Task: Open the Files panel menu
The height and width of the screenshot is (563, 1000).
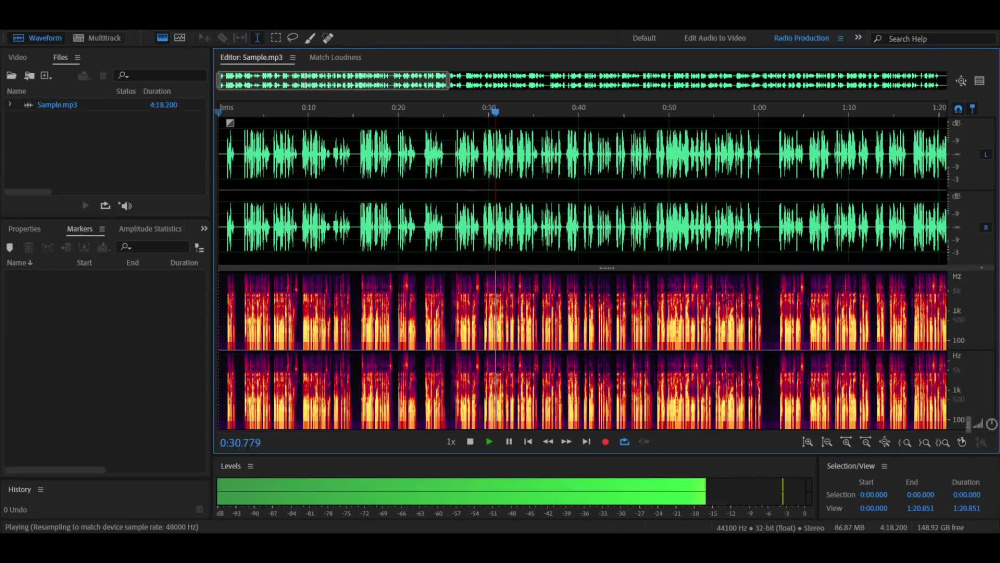Action: (x=77, y=57)
